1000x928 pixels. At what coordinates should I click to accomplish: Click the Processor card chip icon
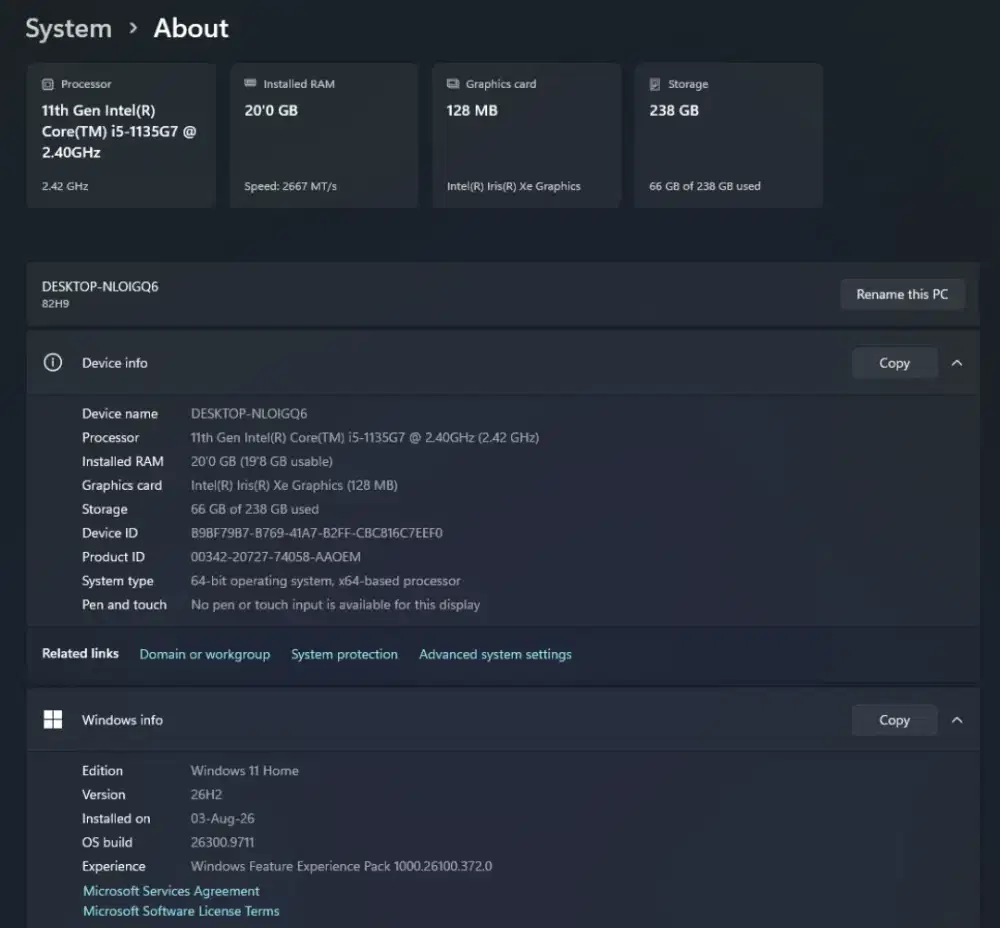coord(48,84)
